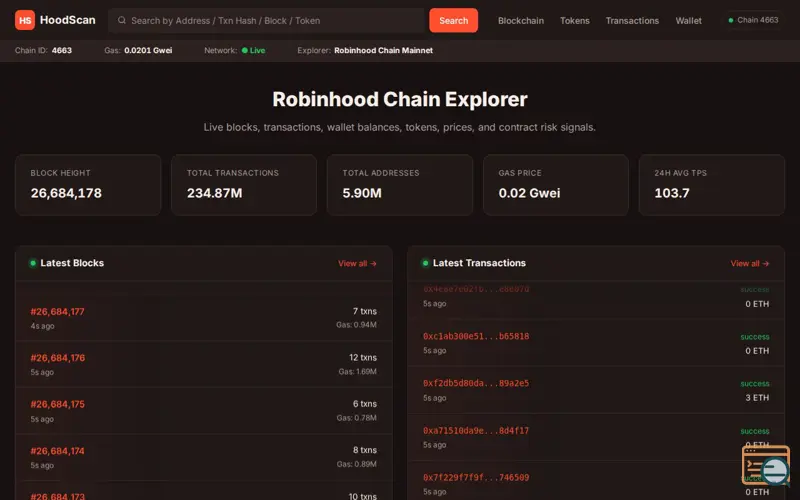Click success status of 0xc1ab300e51 transaction
Image resolution: width=800 pixels, height=500 pixels.
[755, 337]
